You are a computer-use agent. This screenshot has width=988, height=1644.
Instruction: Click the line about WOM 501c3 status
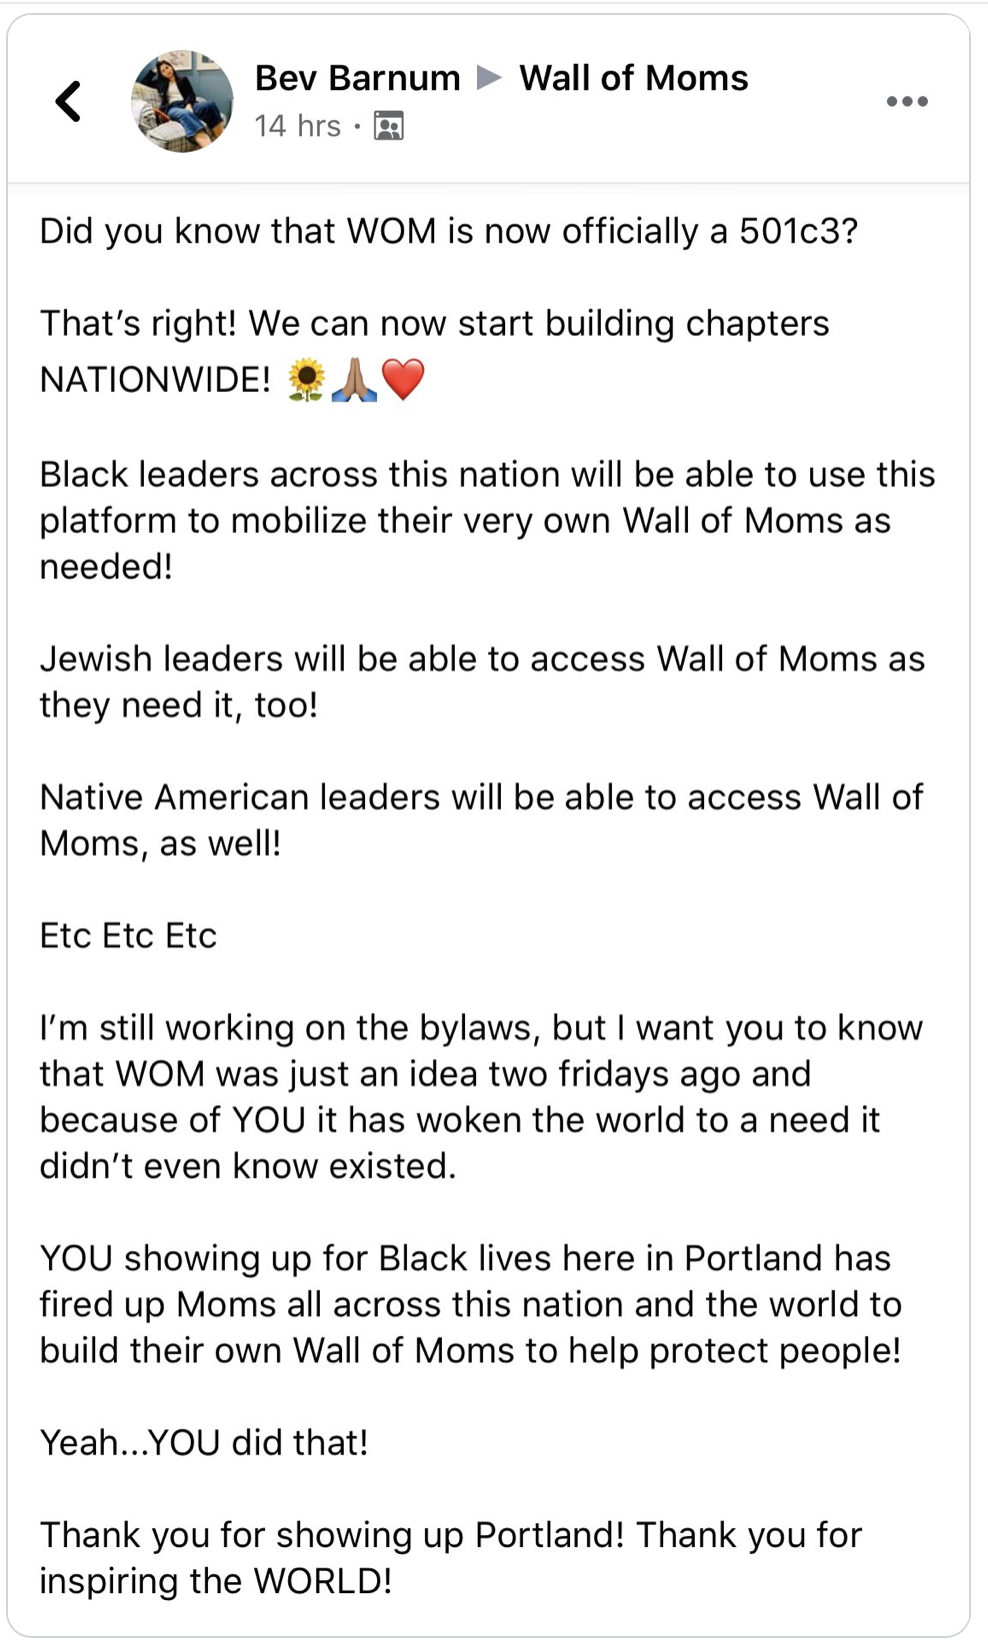point(449,231)
